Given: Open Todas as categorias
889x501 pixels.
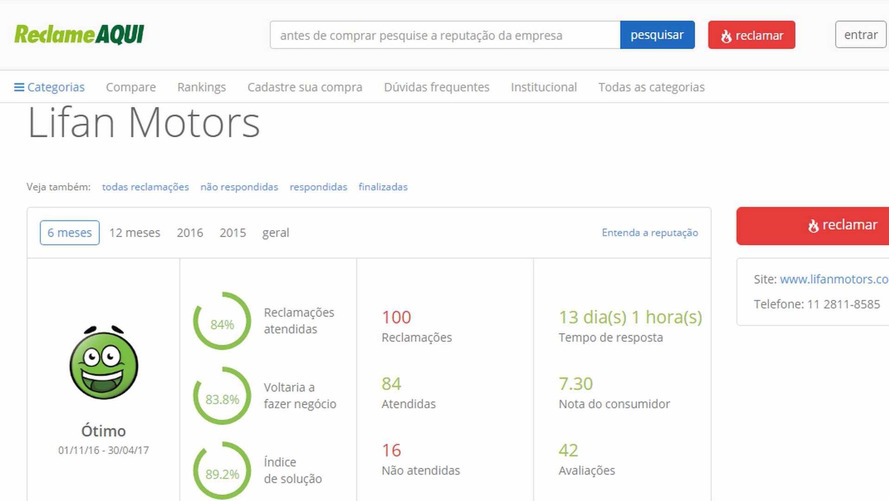Looking at the screenshot, I should (x=651, y=87).
